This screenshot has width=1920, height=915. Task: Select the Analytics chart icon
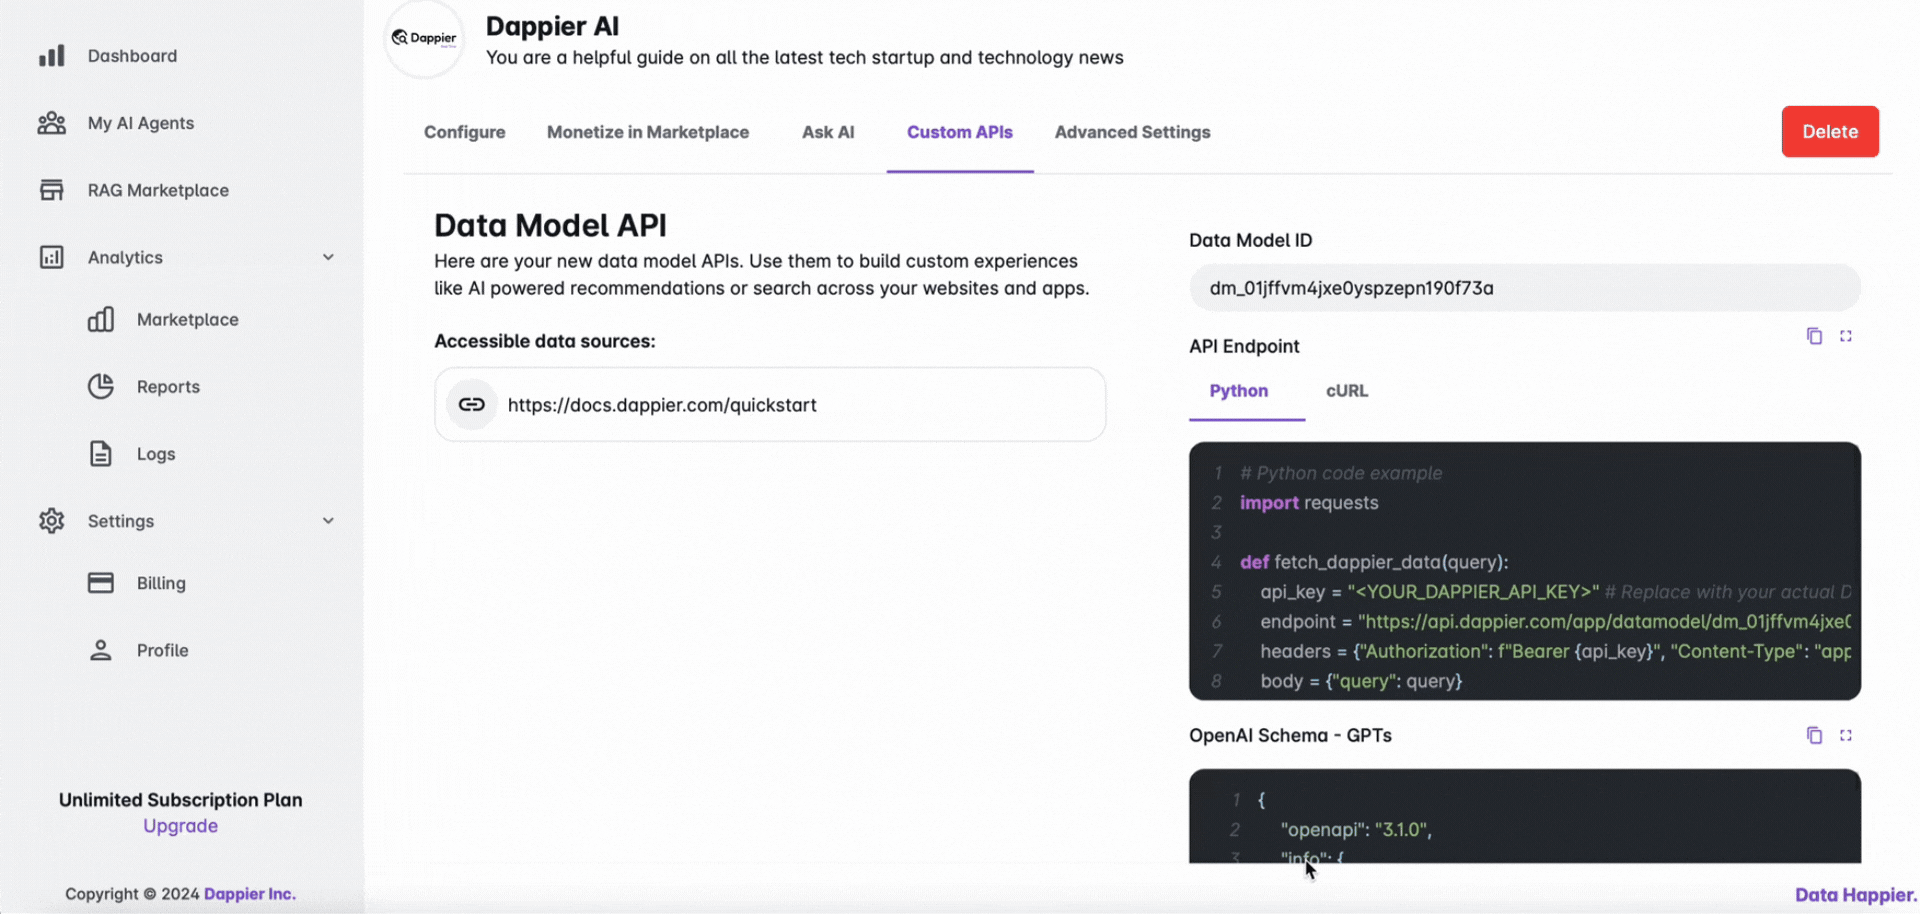click(51, 257)
